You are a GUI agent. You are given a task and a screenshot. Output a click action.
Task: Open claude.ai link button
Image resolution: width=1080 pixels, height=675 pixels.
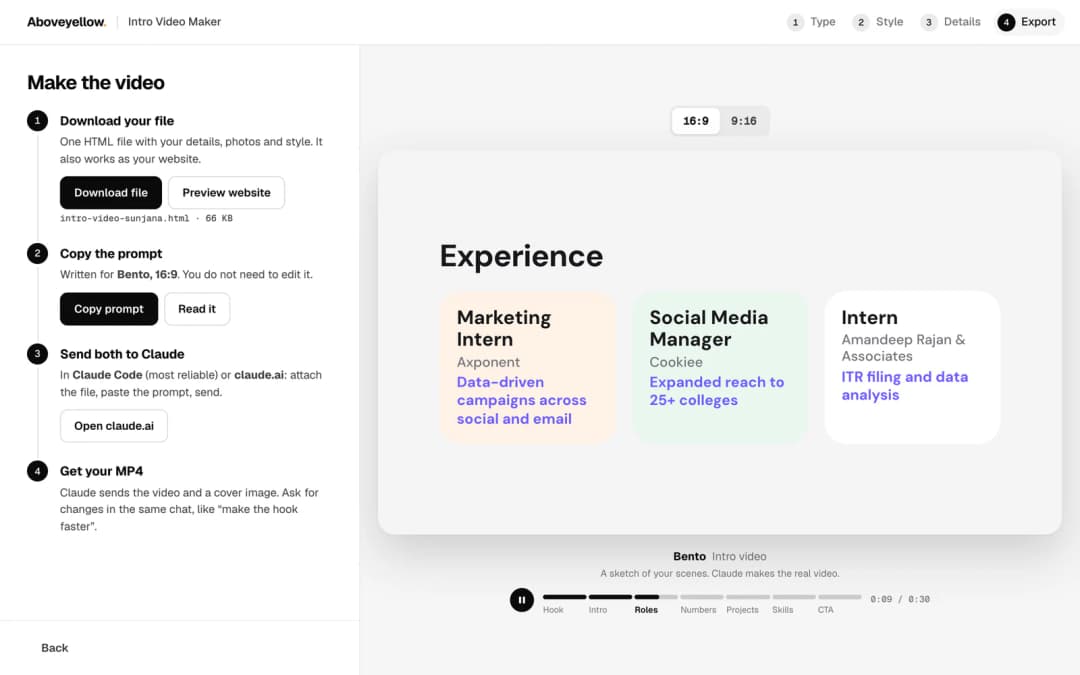click(x=114, y=426)
